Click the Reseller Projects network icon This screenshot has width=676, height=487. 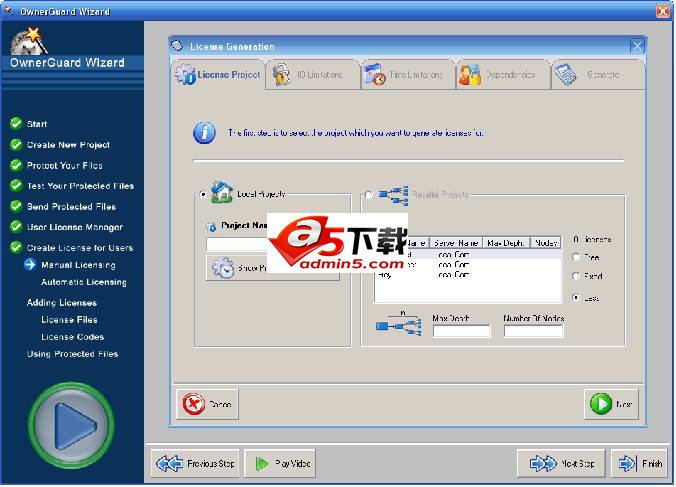click(x=393, y=195)
